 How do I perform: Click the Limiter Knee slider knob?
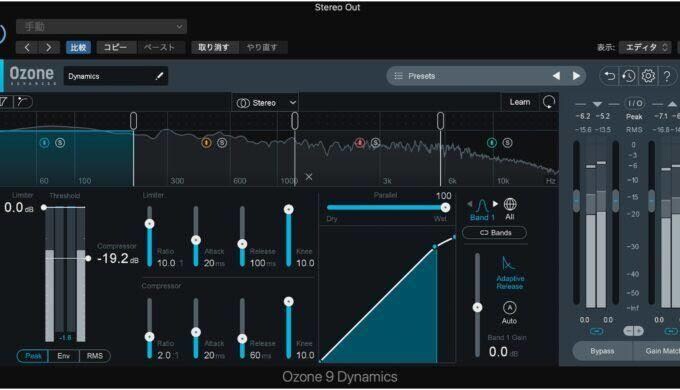289,210
